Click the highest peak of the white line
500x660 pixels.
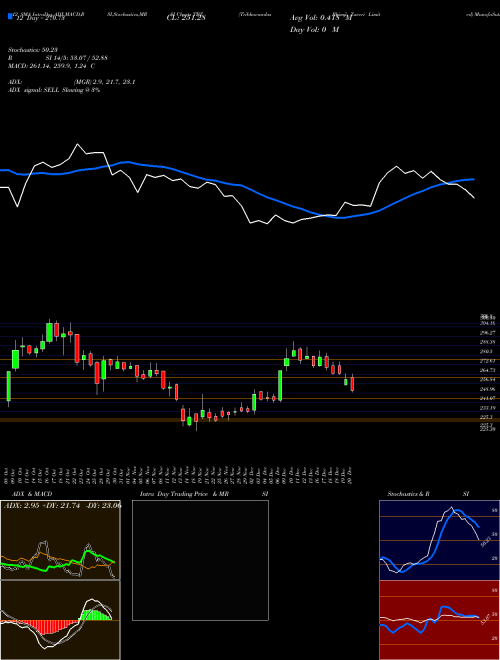77,145
